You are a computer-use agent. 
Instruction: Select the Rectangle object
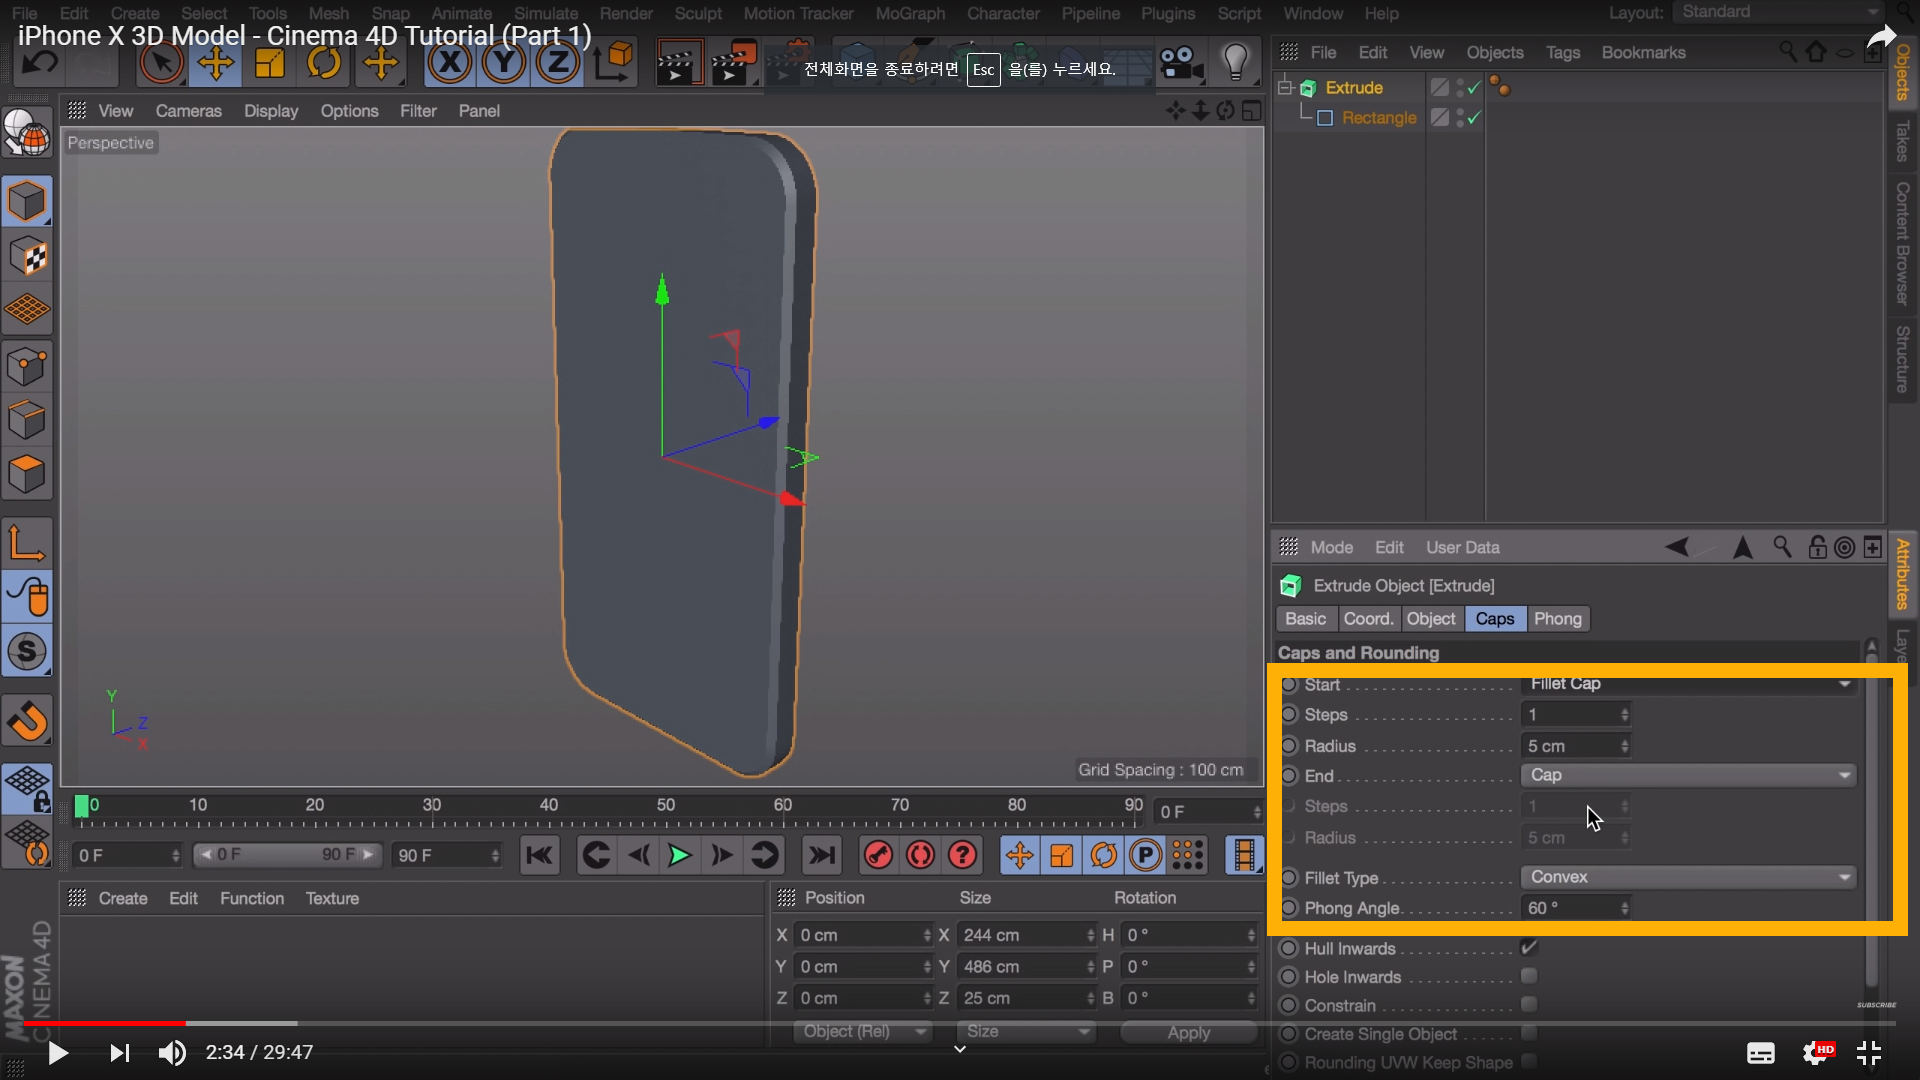point(1379,118)
